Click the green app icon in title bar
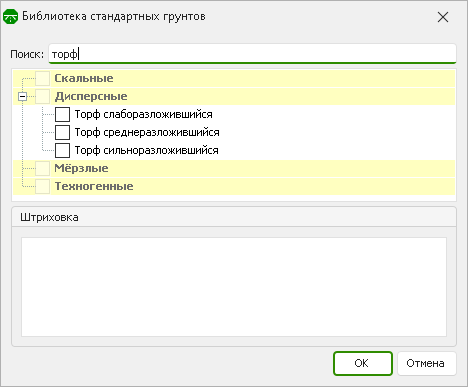 [10, 16]
